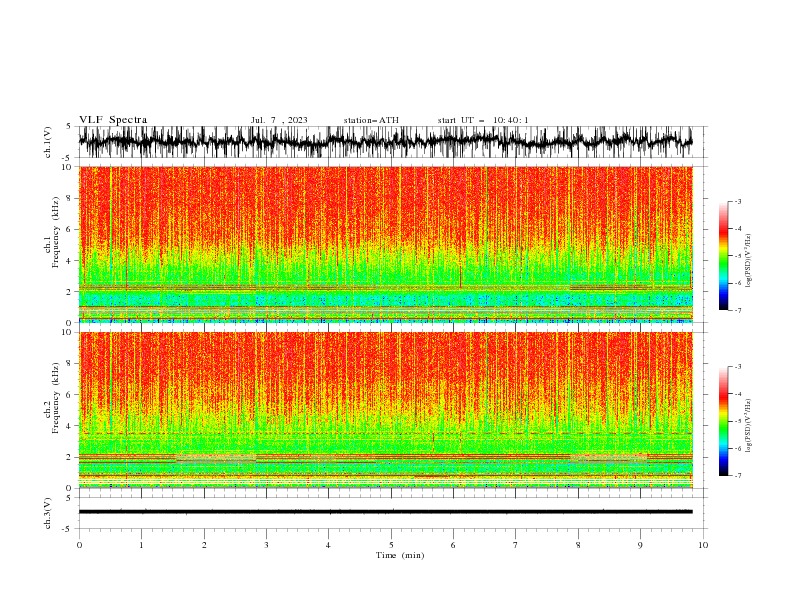
Task: Click time axis tick label "6"
Action: point(453,545)
